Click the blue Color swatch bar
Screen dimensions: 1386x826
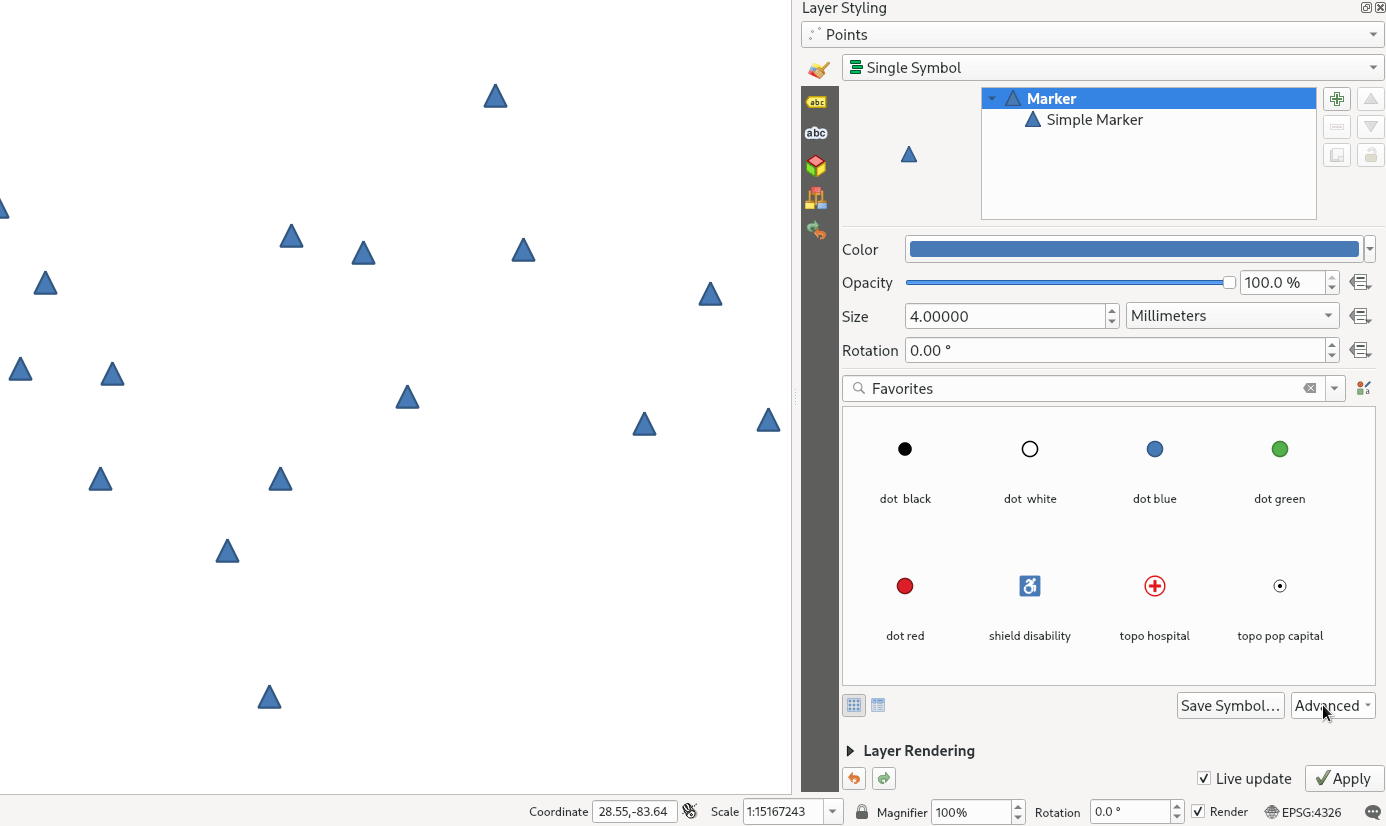(1133, 250)
